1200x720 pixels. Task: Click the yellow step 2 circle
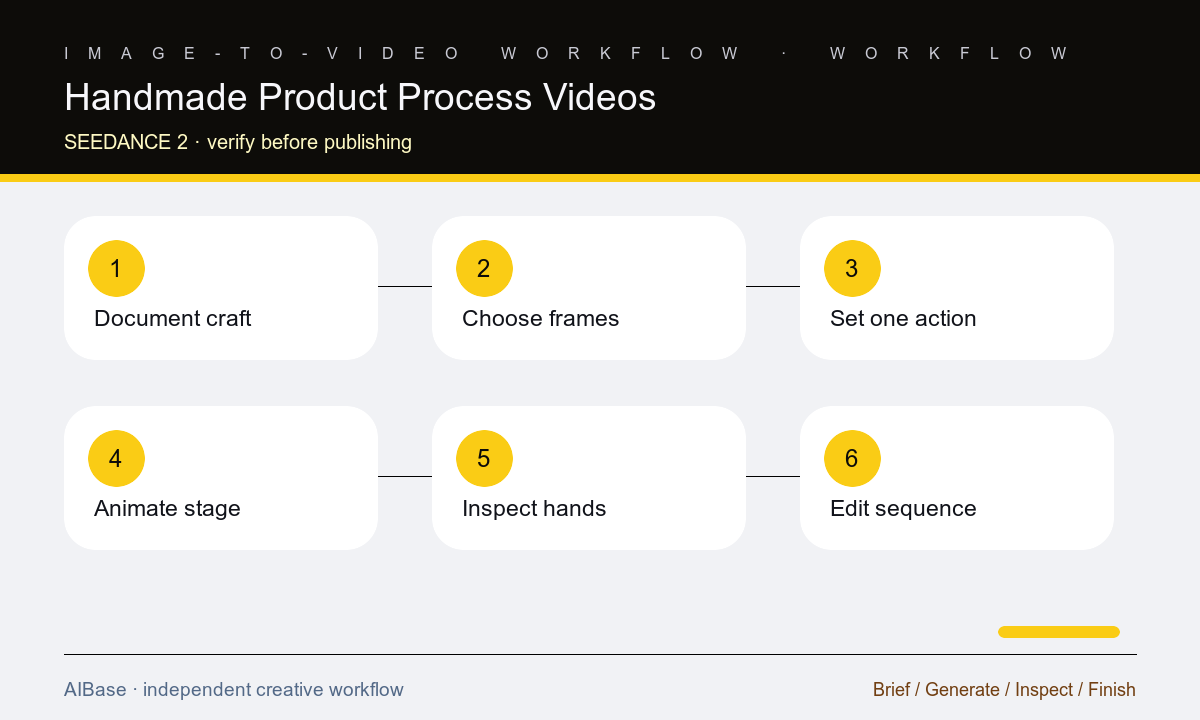484,268
